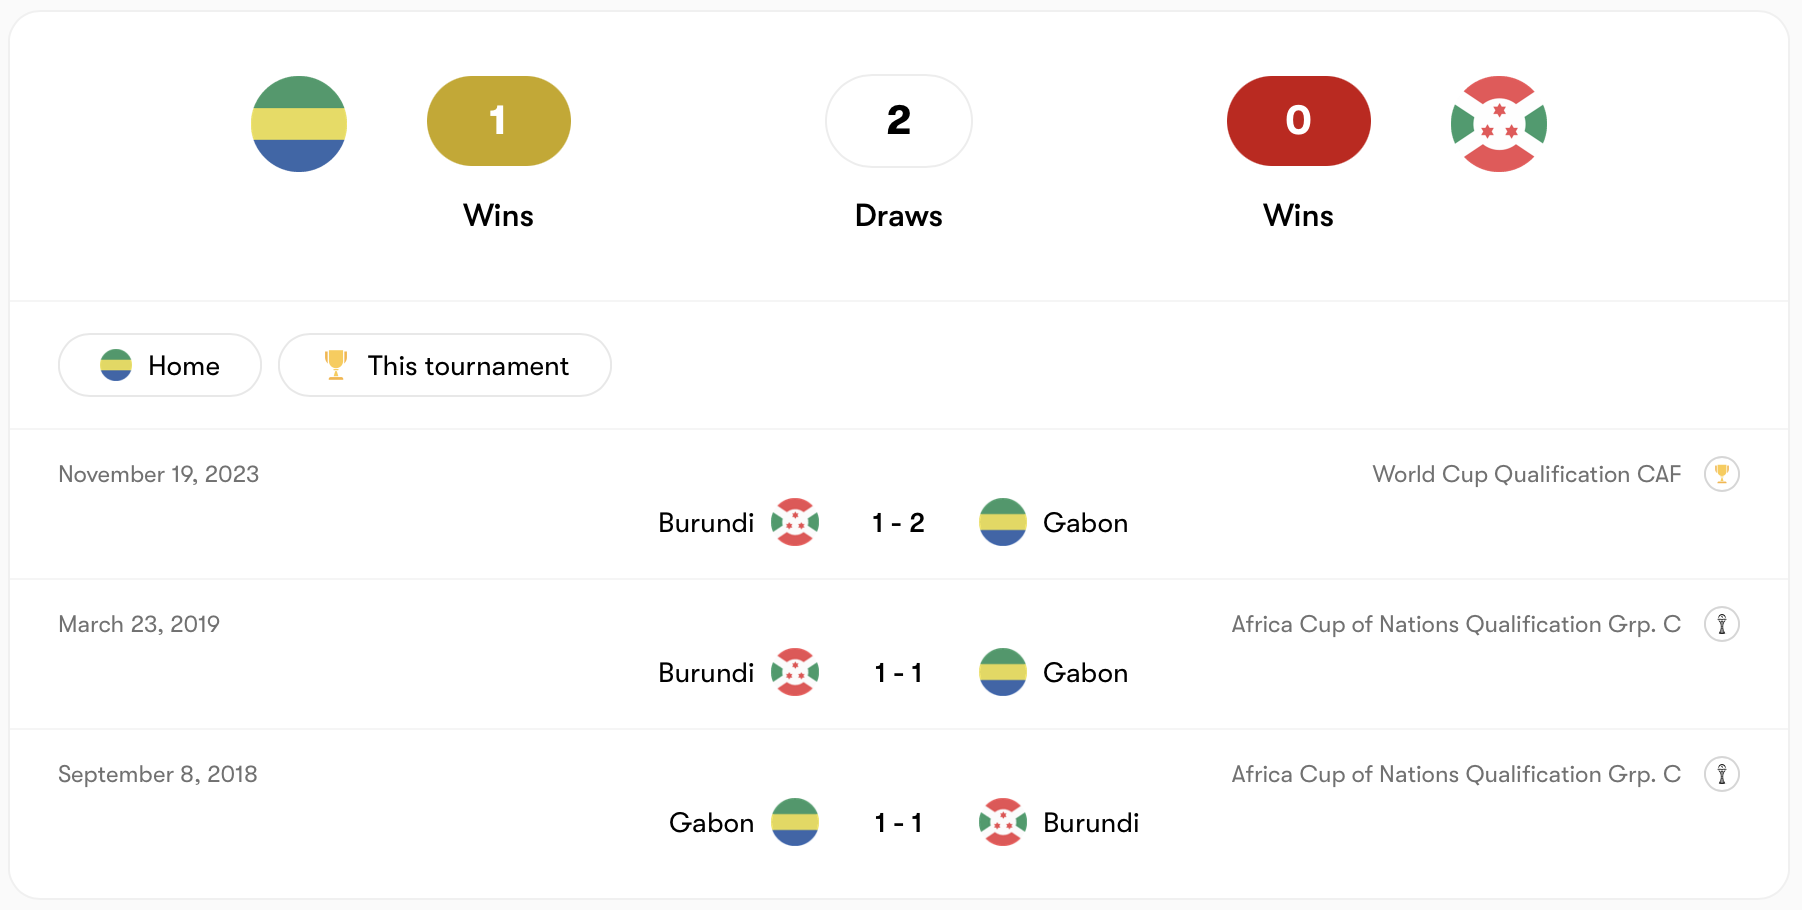1802x910 pixels.
Task: Toggle the Home filter chip
Action: click(x=160, y=366)
